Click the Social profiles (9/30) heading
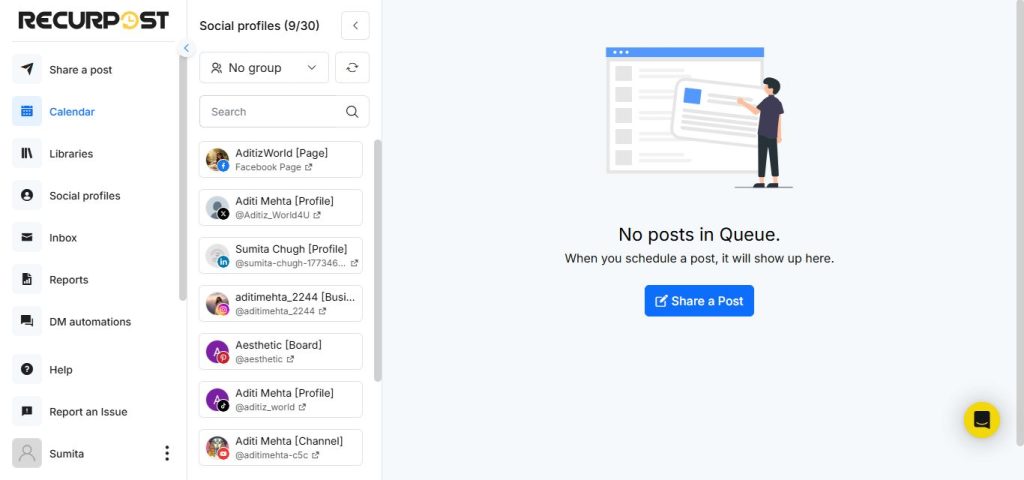 tap(259, 25)
